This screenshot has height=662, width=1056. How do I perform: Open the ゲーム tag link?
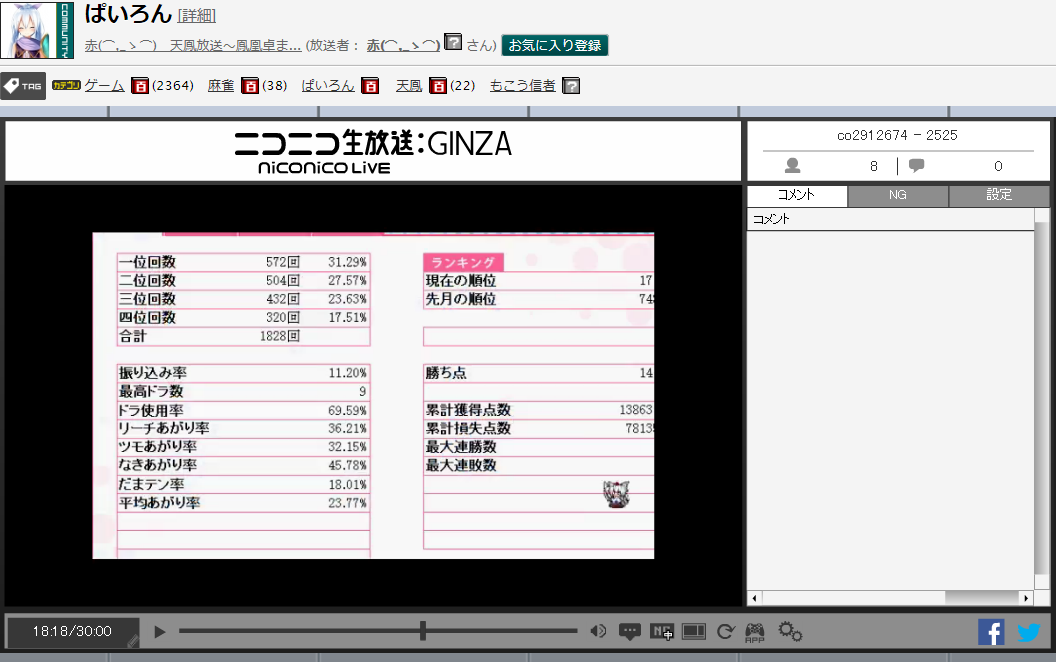coord(104,86)
